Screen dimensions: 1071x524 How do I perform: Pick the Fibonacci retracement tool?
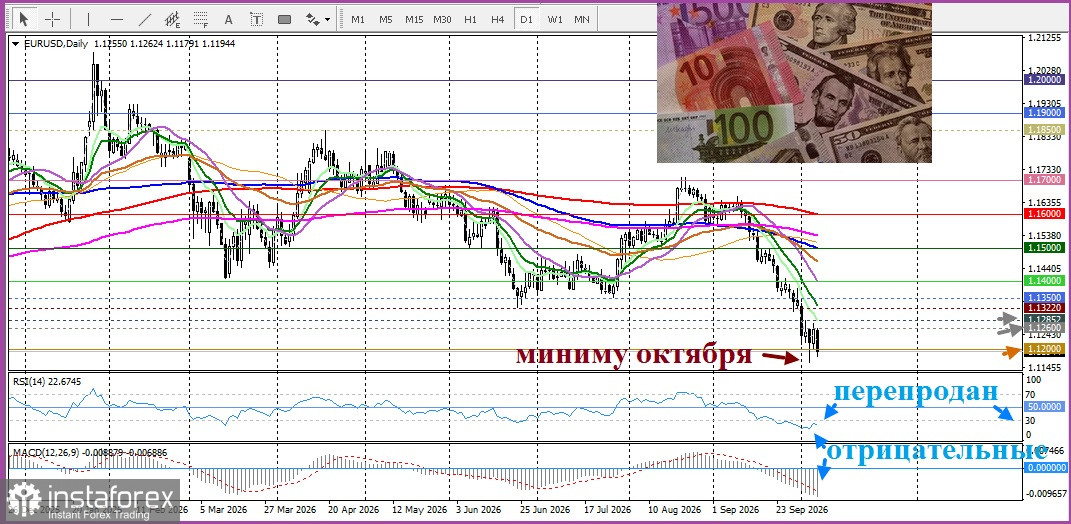pyautogui.click(x=201, y=19)
